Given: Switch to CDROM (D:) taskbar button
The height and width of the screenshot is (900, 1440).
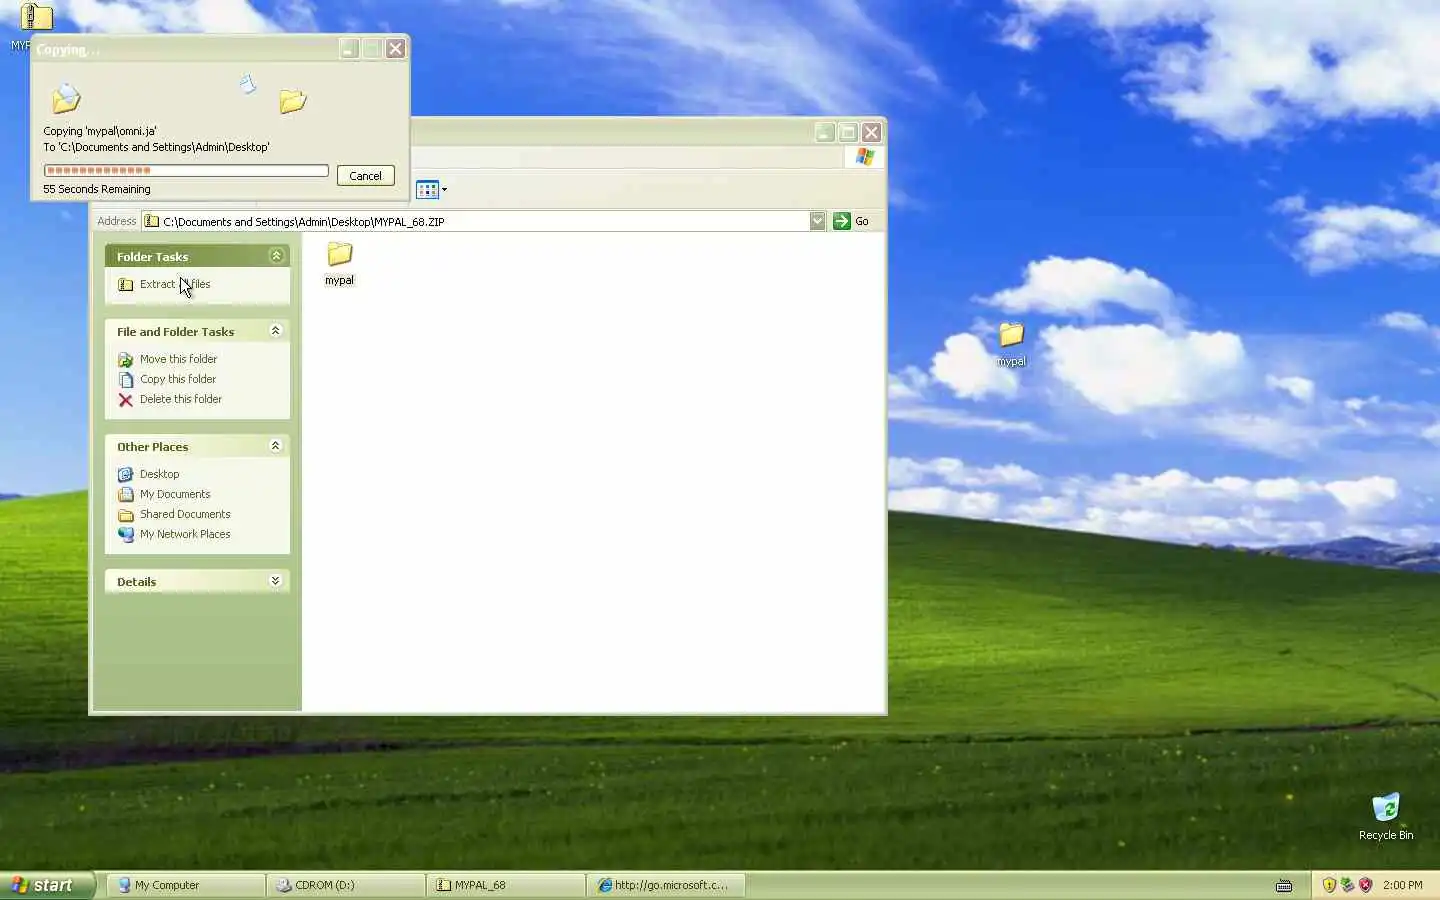Looking at the screenshot, I should (x=346, y=885).
